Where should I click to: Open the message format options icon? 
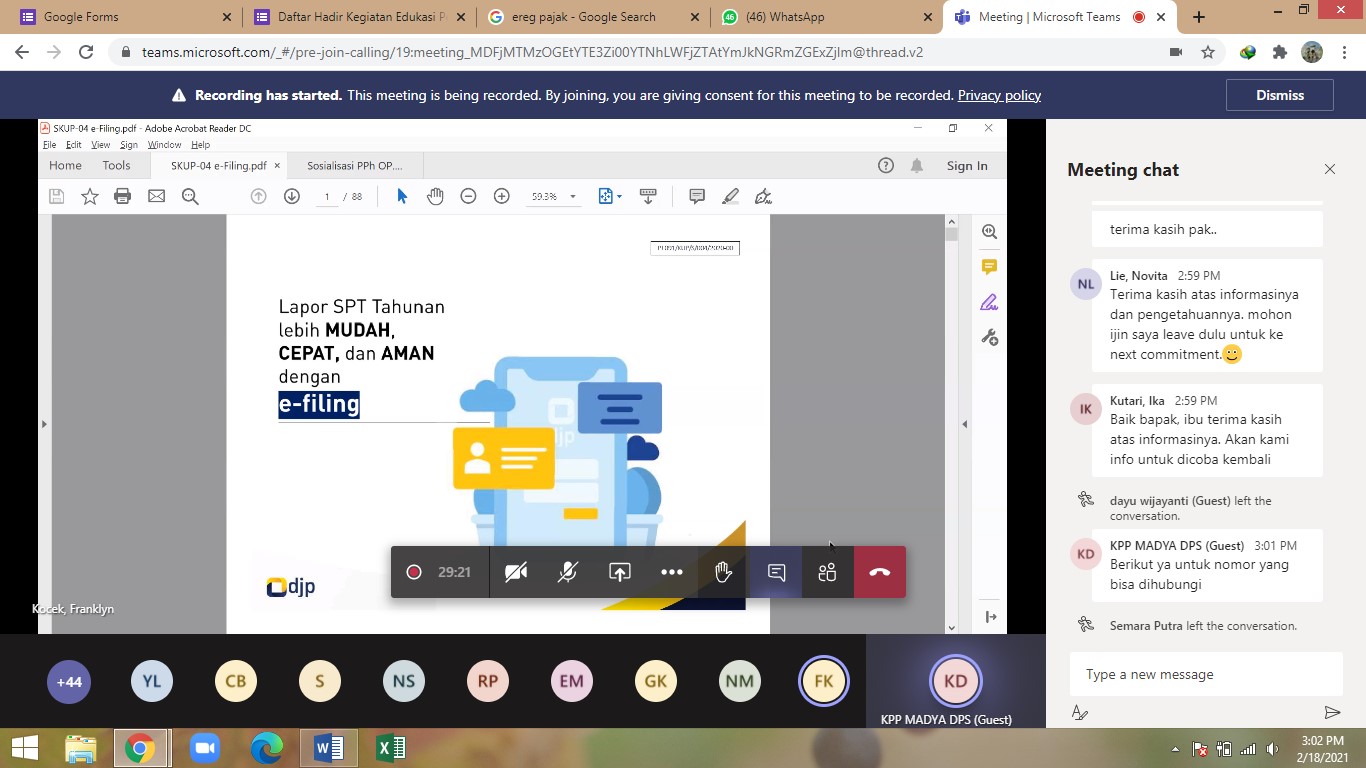click(x=1079, y=712)
